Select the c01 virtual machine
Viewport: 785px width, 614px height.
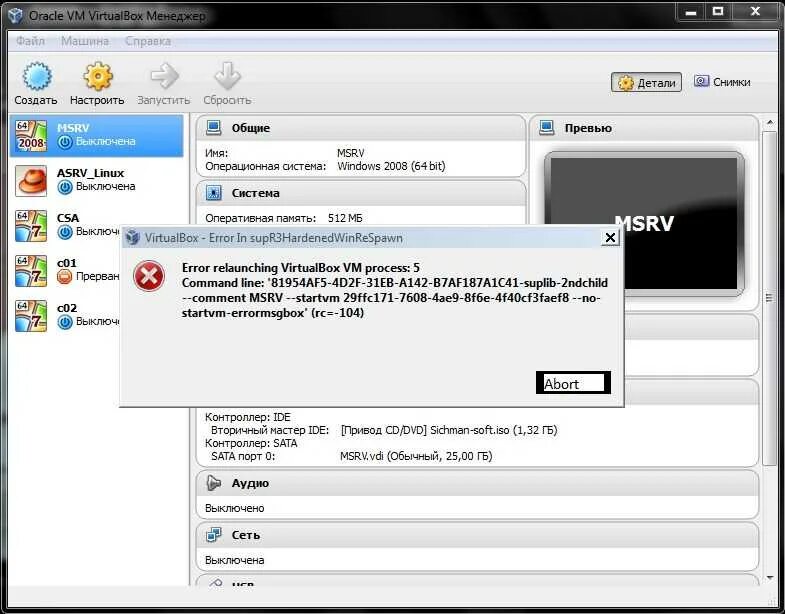coord(65,270)
